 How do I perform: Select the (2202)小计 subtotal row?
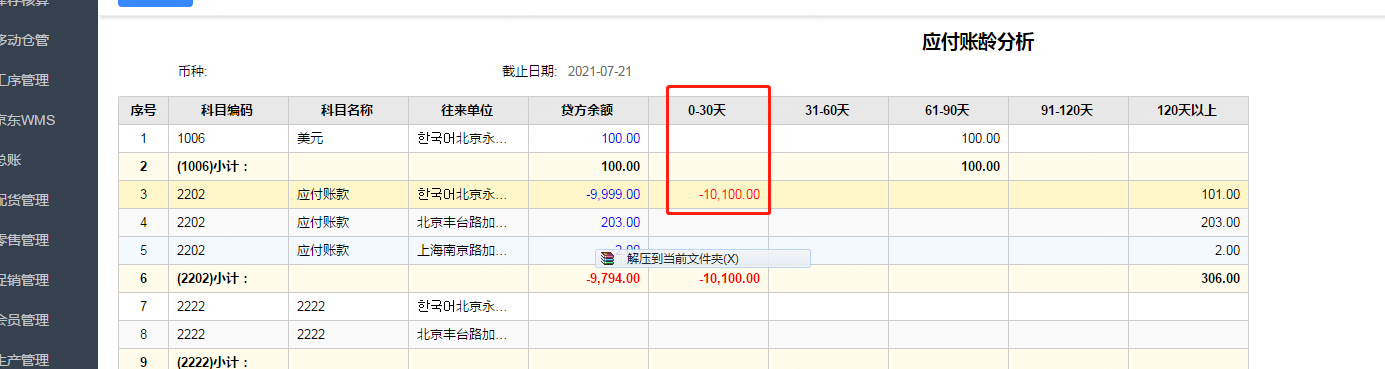(x=683, y=279)
